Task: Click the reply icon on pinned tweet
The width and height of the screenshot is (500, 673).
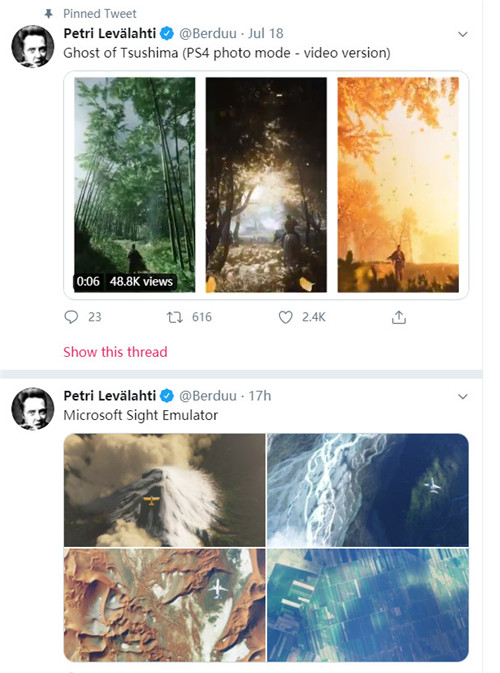Action: (71, 317)
